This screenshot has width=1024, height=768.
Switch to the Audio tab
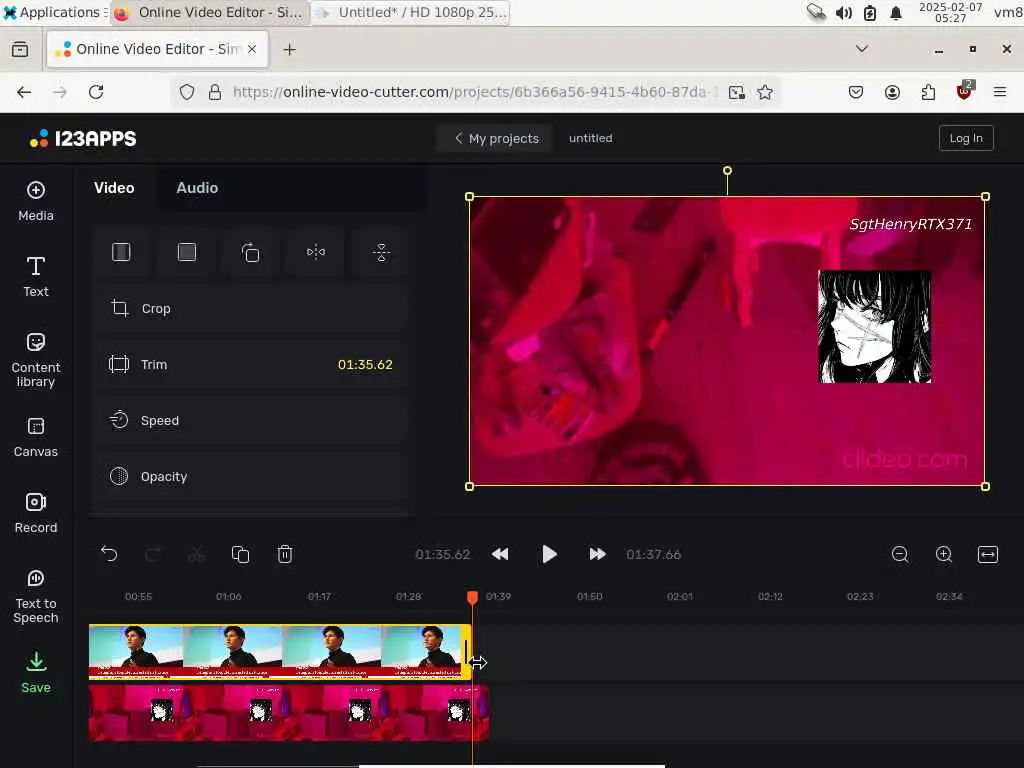(197, 188)
